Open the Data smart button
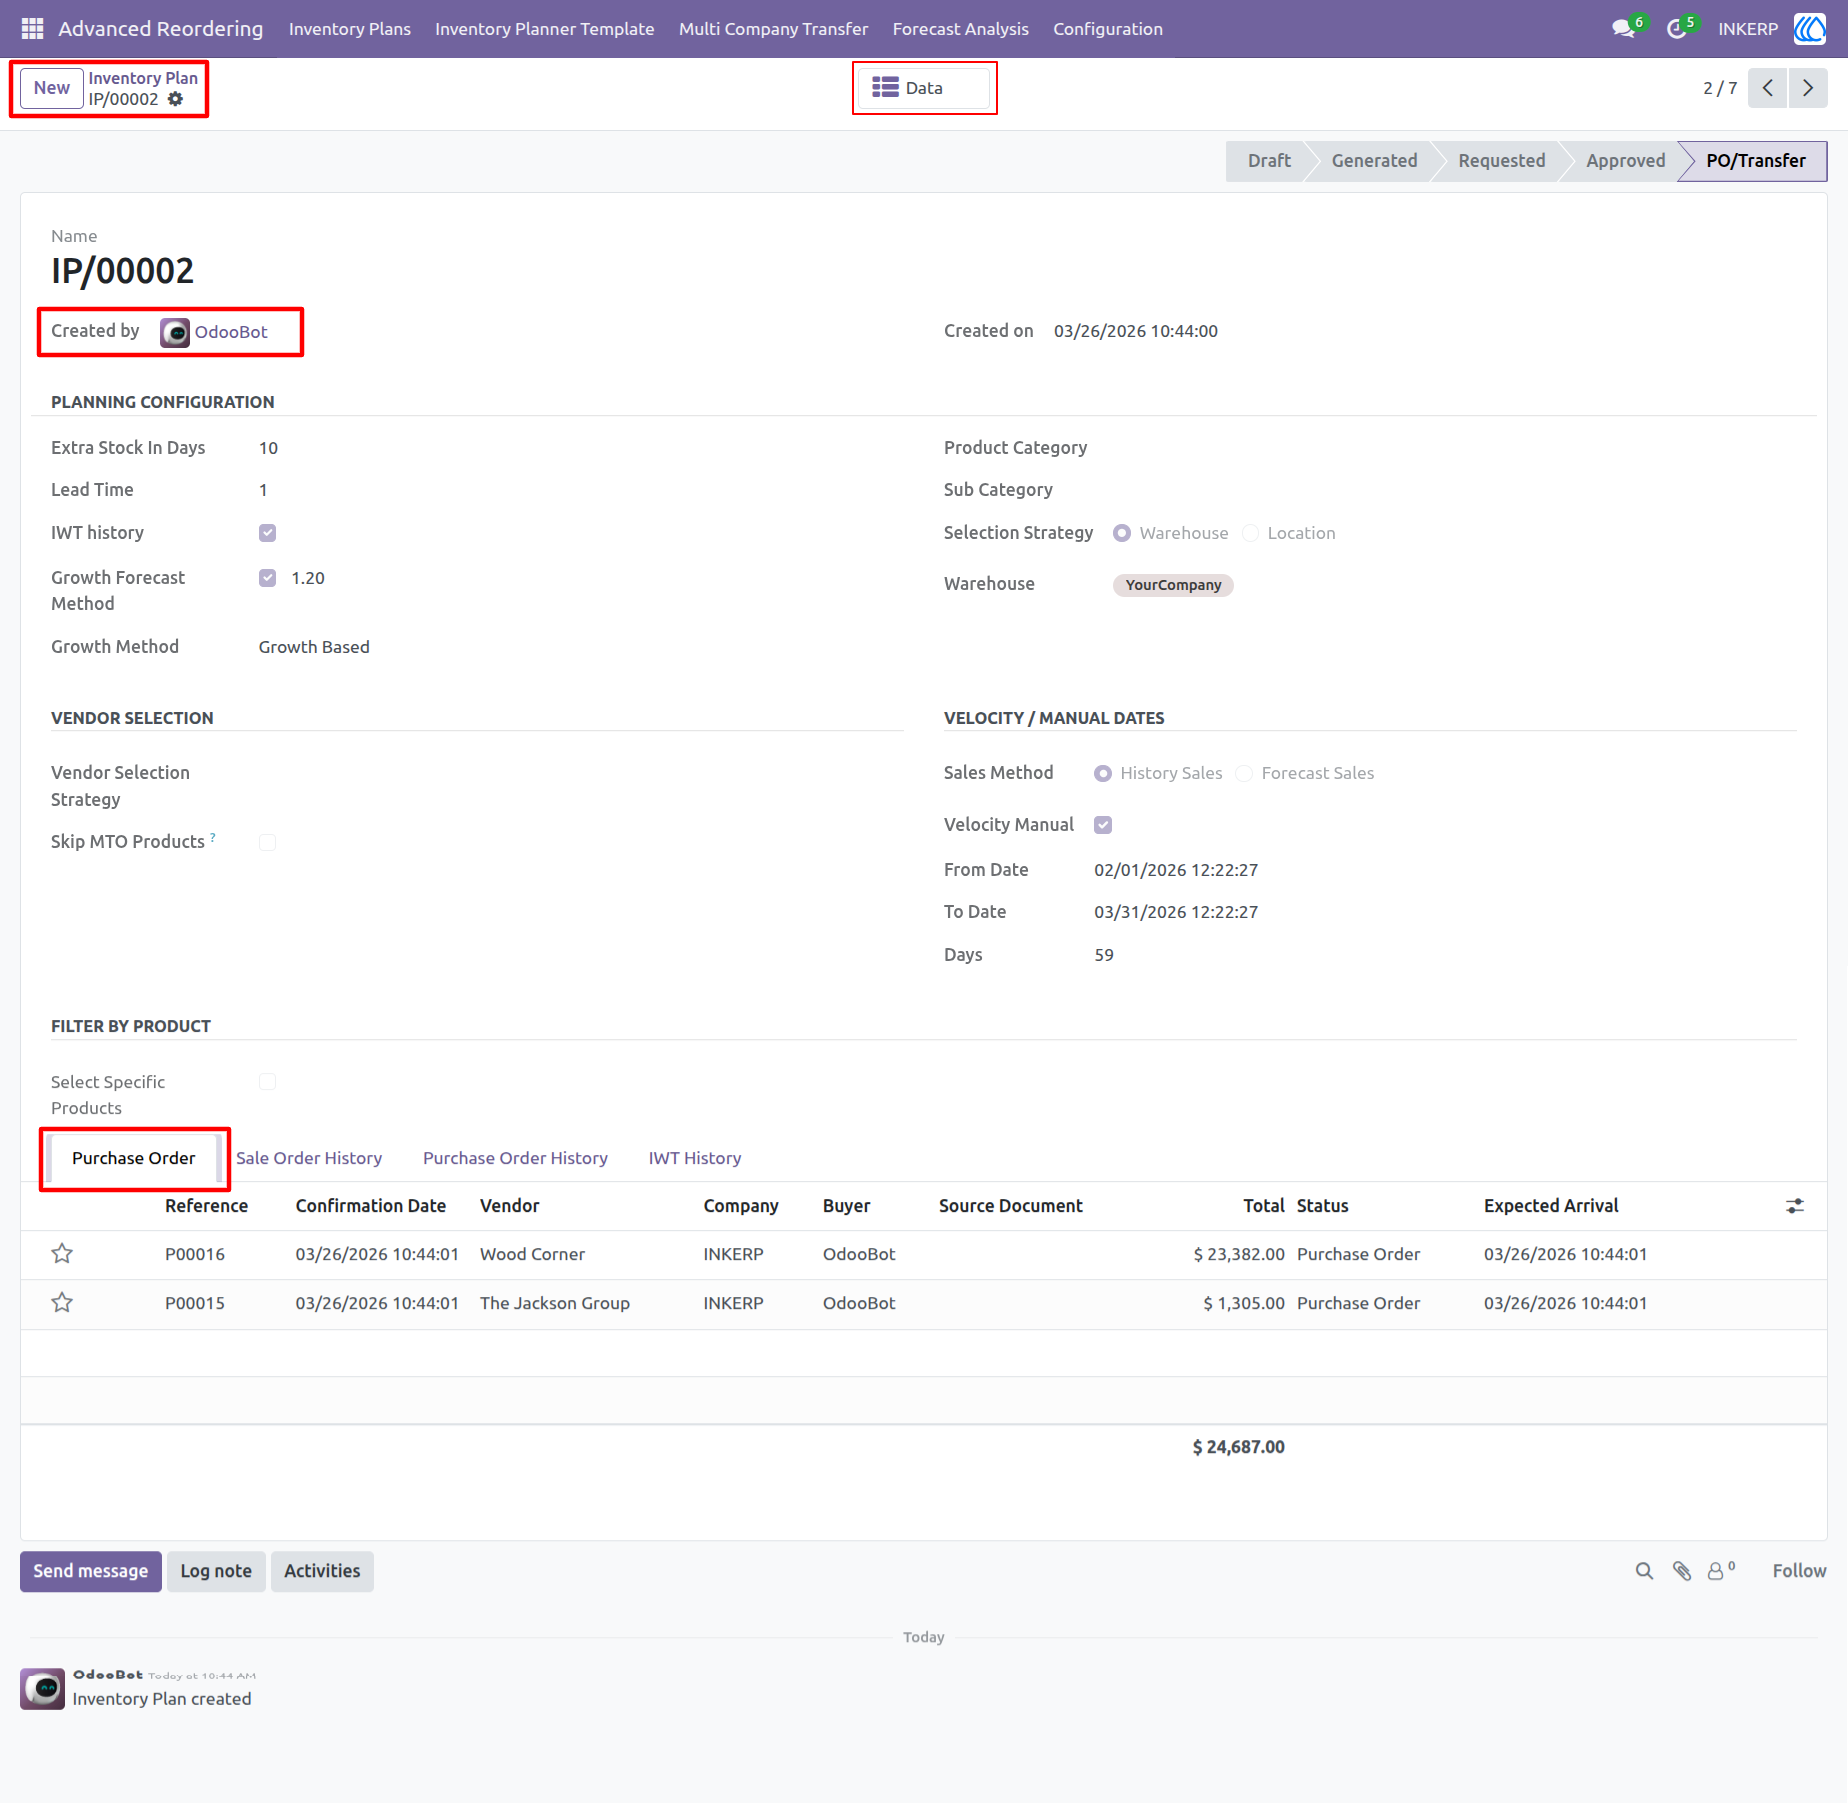1848x1806 pixels. (x=924, y=88)
